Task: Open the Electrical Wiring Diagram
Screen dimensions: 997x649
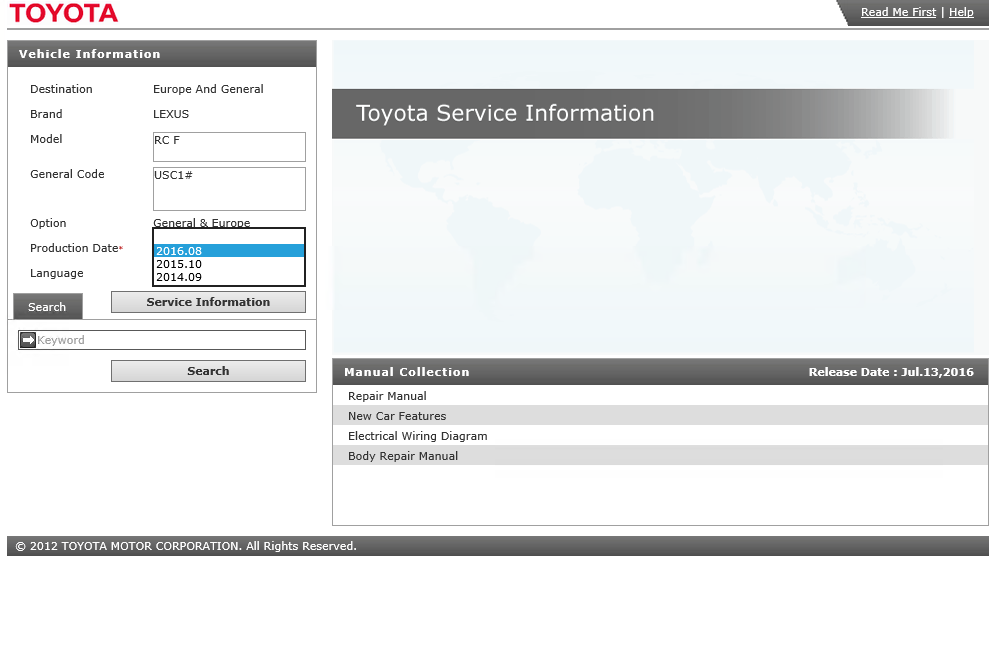Action: [417, 436]
